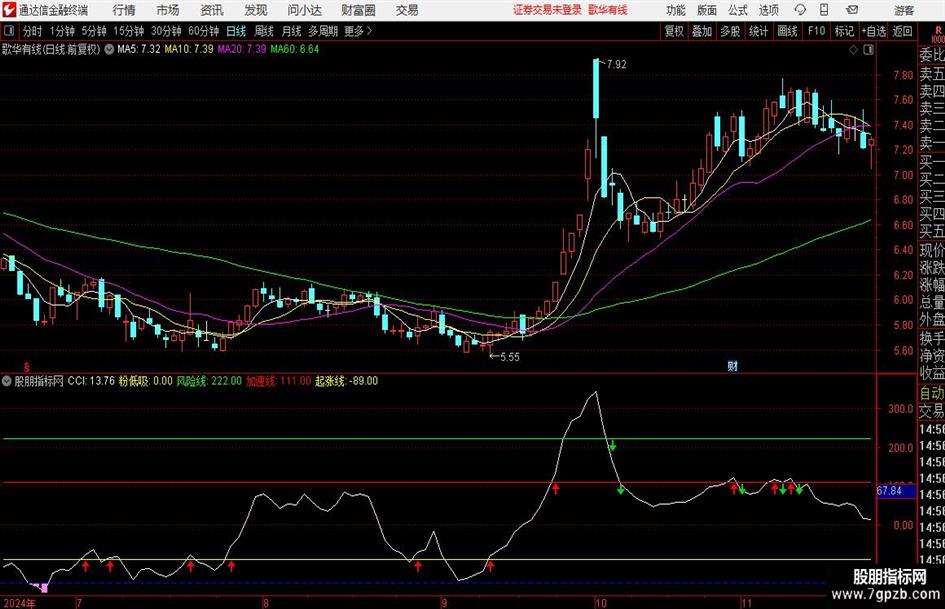Viewport: 945px width, 609px height.
Task: Open the 公式 menu
Action: click(x=738, y=10)
